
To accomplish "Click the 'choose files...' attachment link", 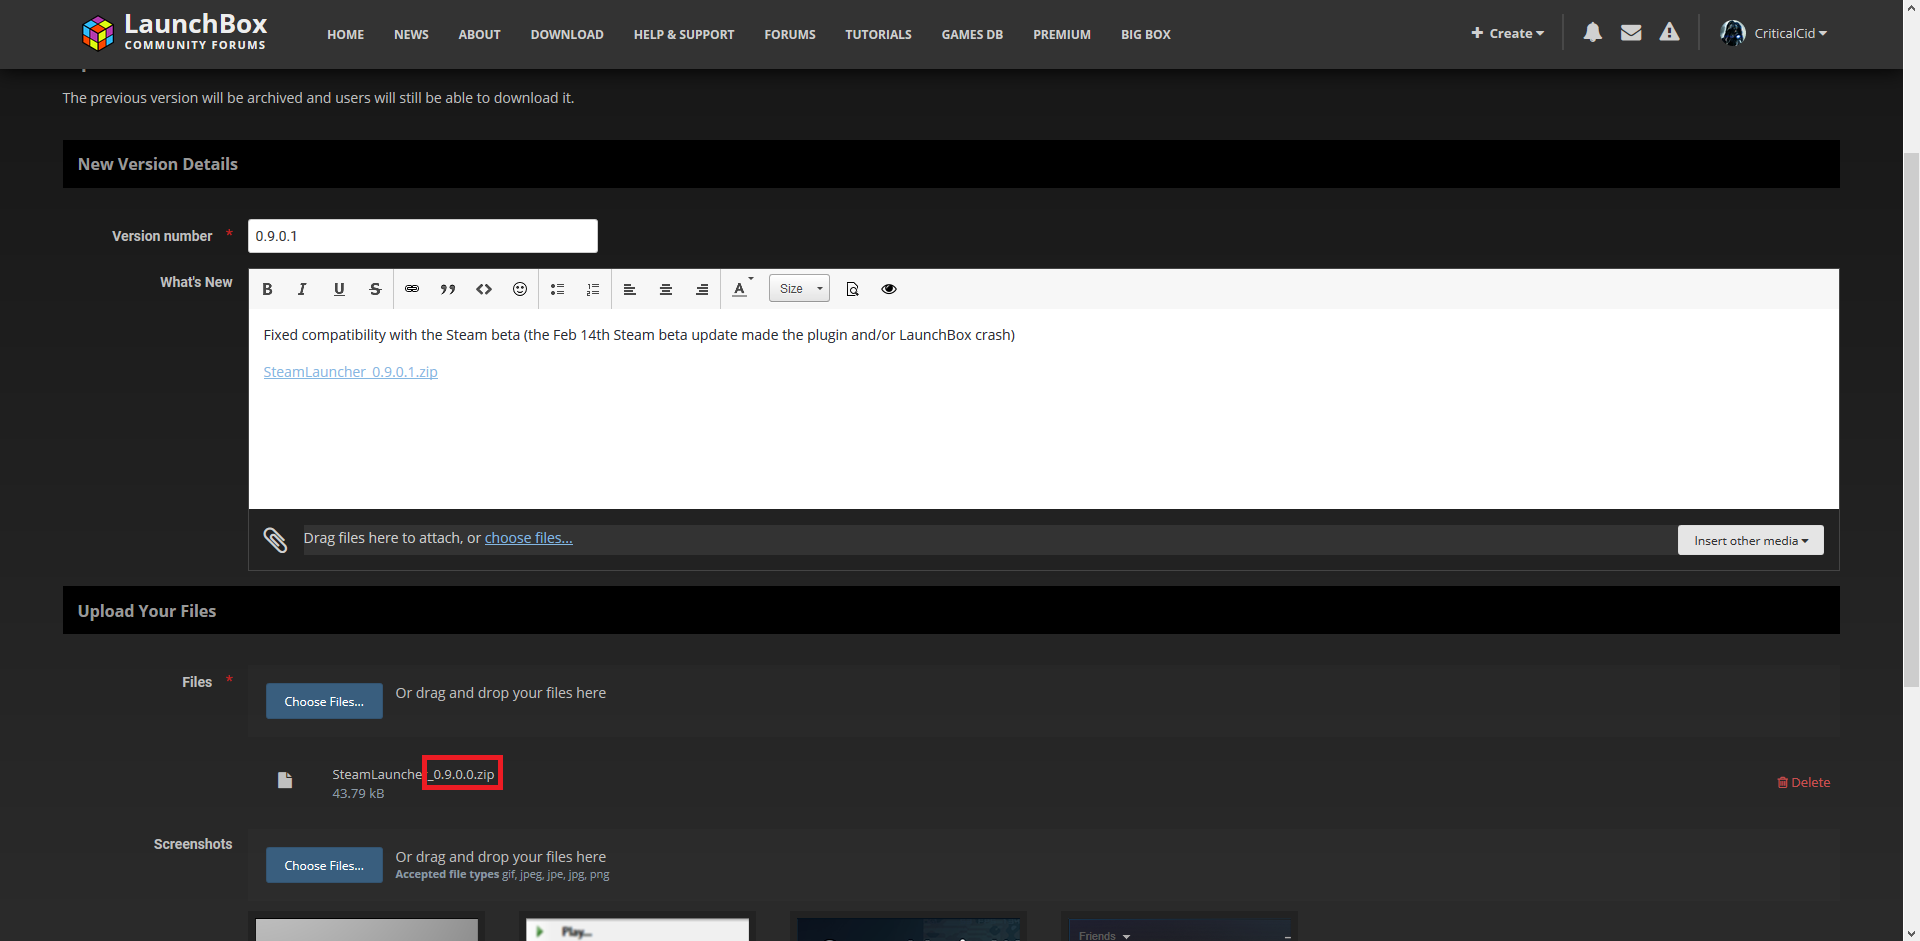I will pos(529,538).
